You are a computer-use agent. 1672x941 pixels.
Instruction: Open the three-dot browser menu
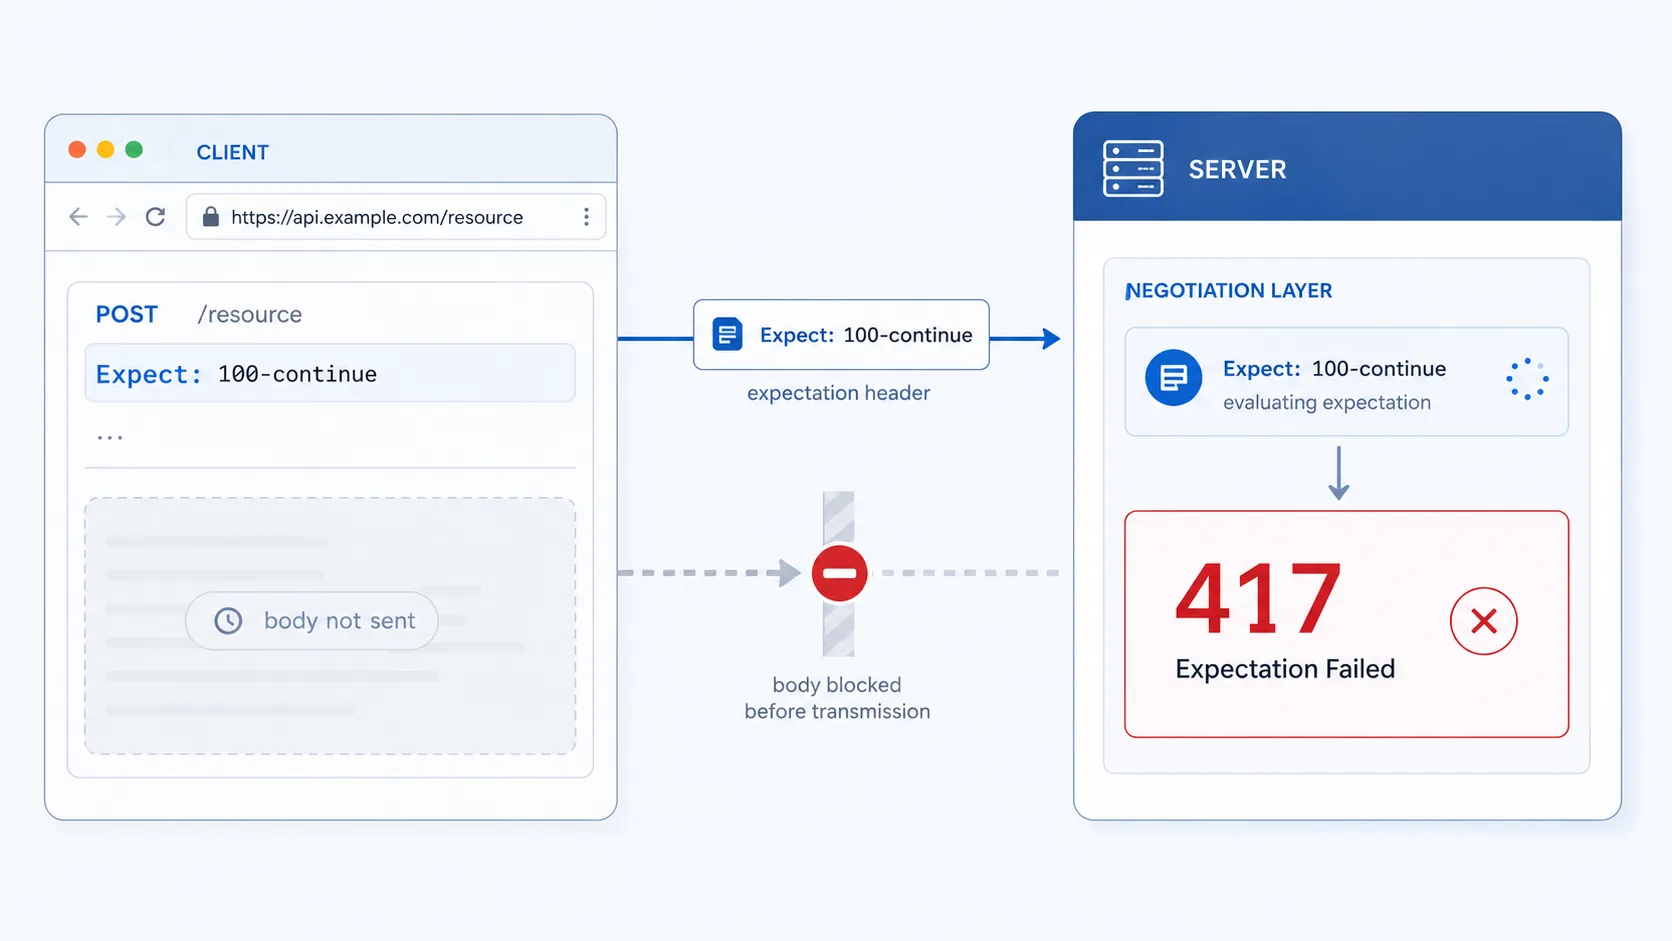(x=586, y=217)
